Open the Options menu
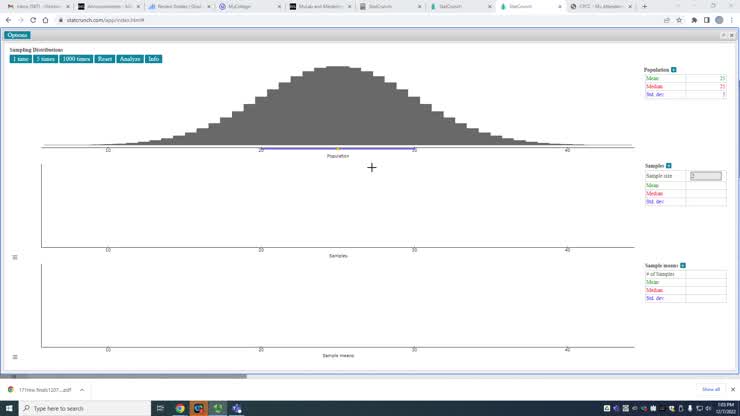 coord(17,35)
